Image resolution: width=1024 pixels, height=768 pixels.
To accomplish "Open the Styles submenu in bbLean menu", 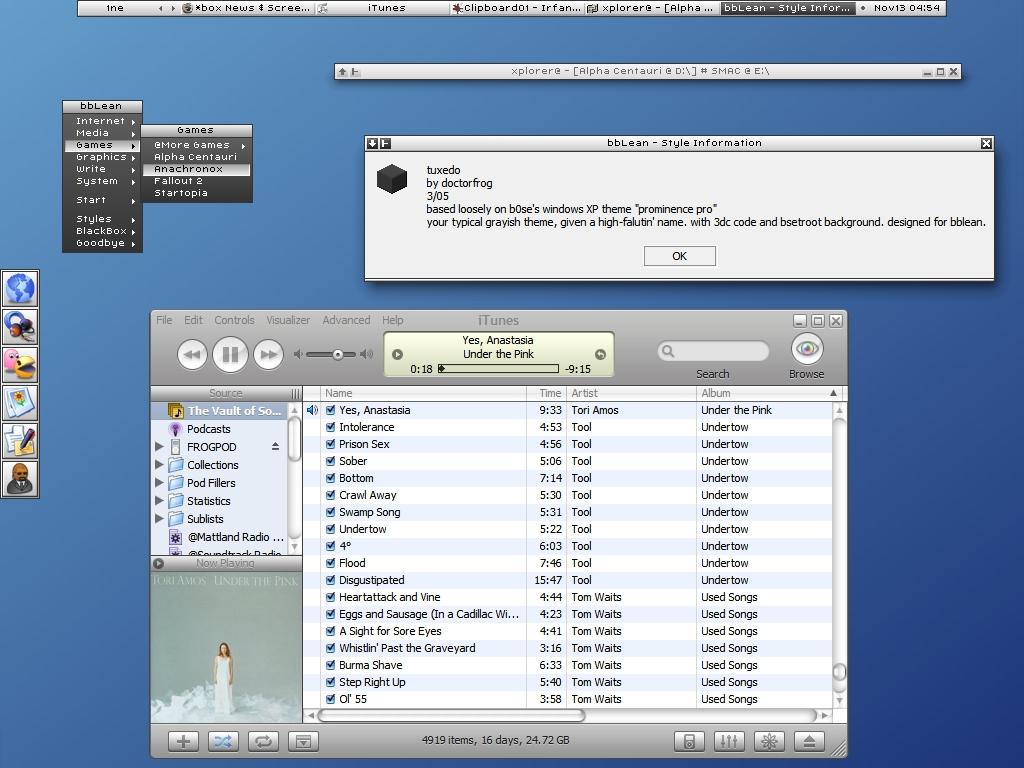I will tap(103, 219).
